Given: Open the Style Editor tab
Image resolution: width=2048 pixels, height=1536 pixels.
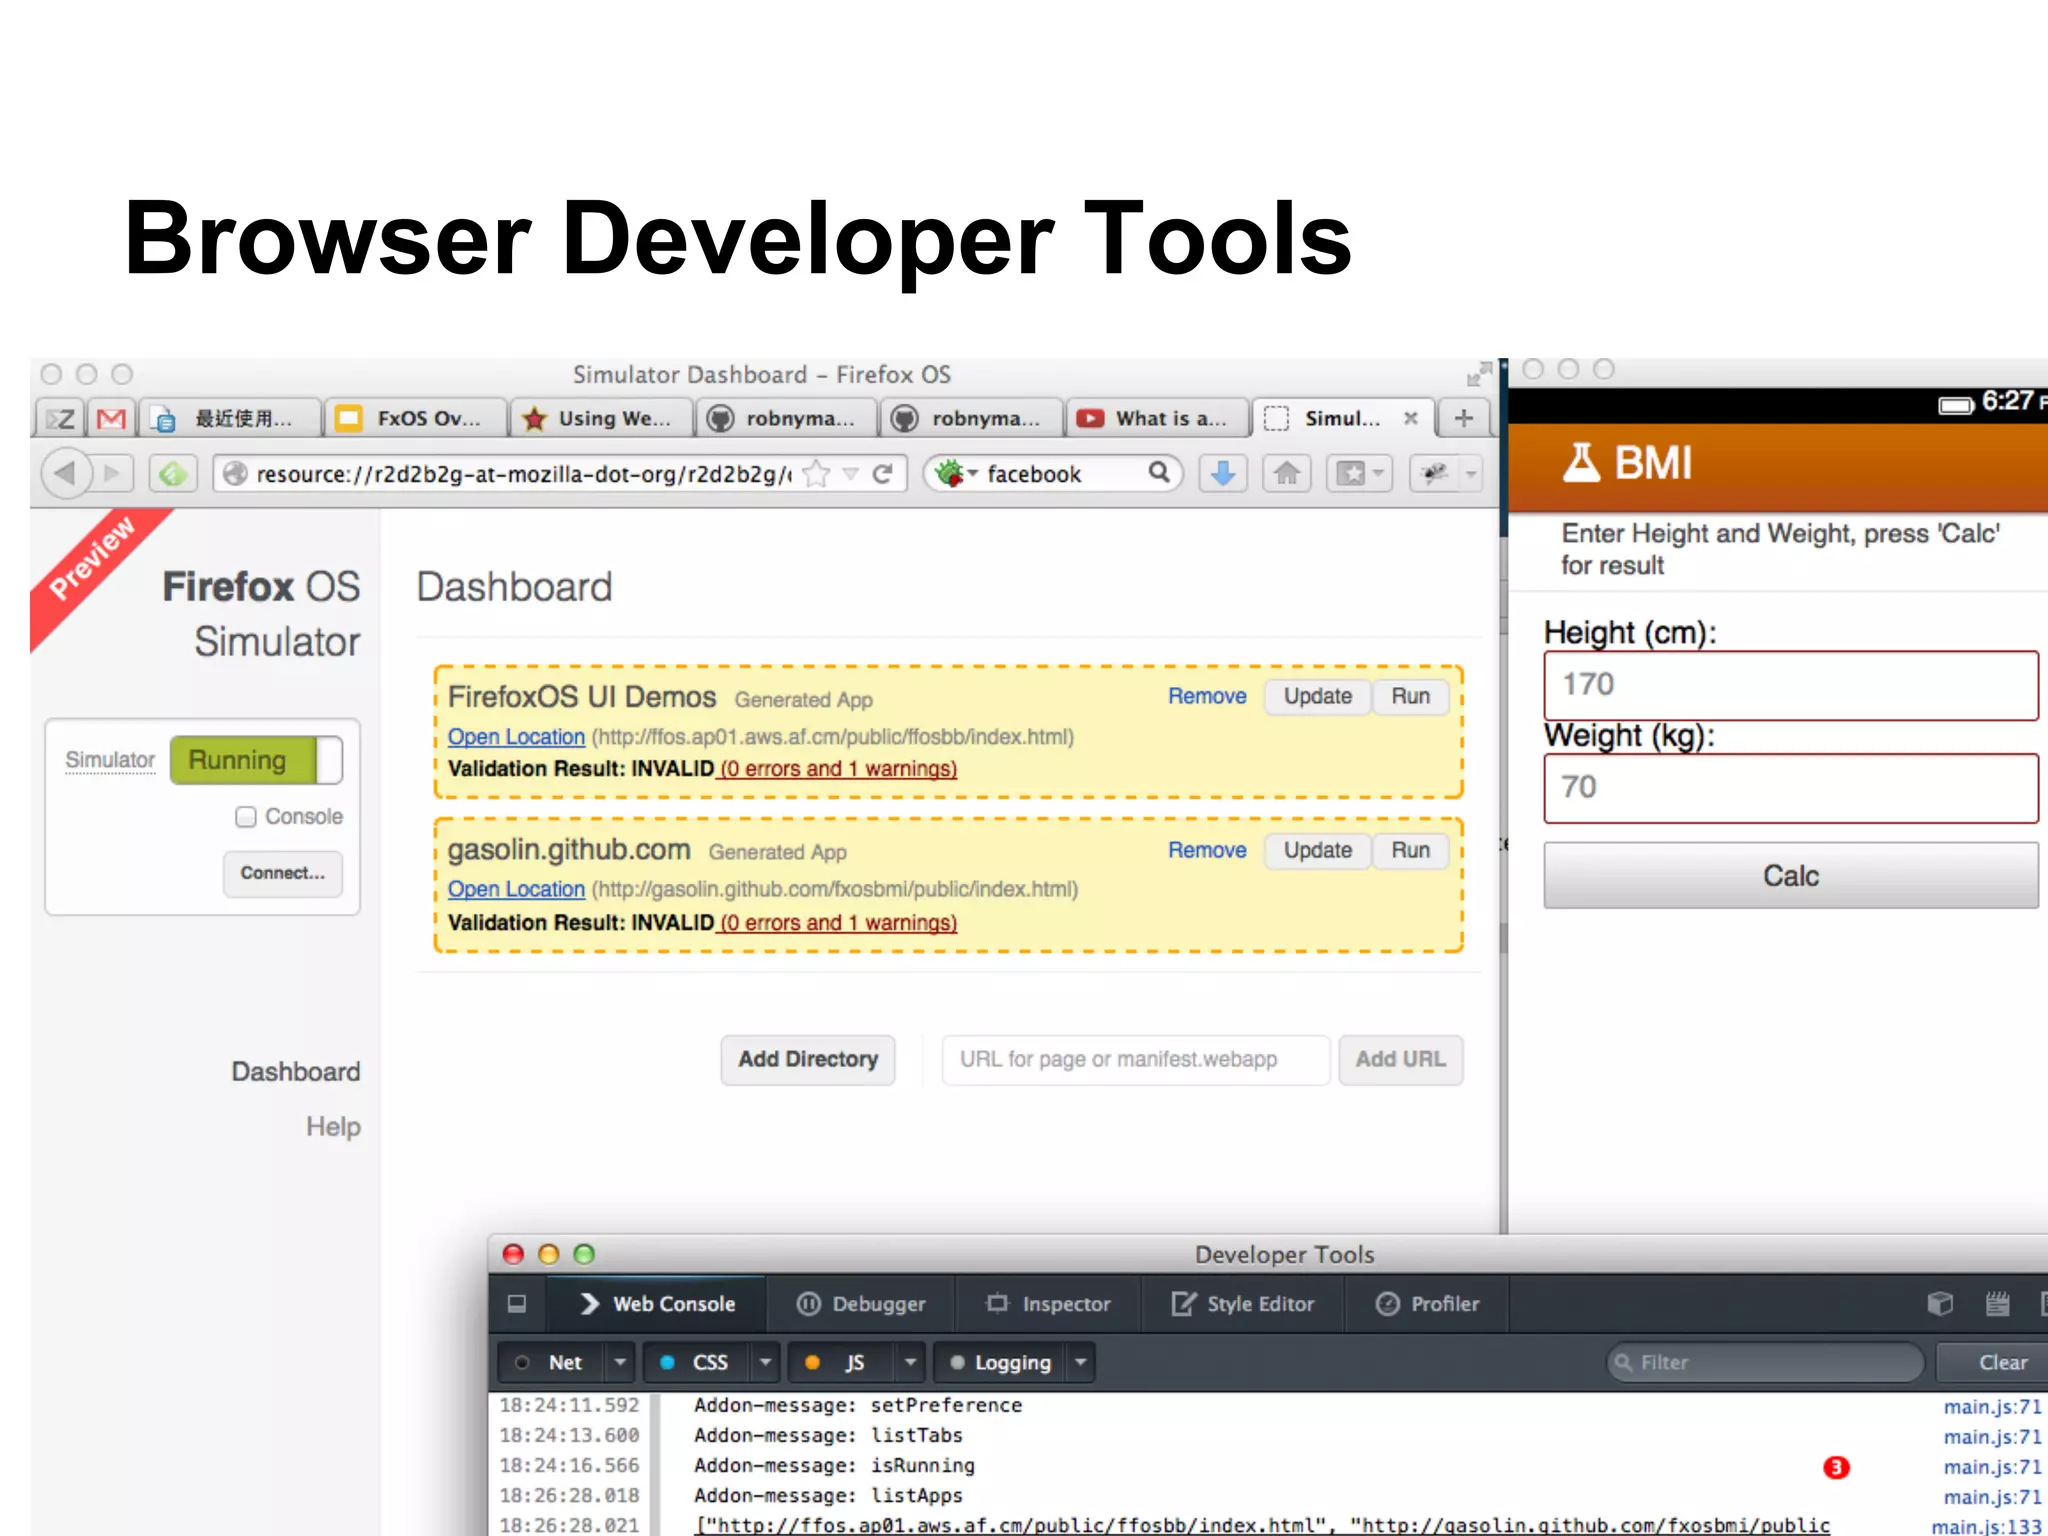Looking at the screenshot, I should [1243, 1303].
